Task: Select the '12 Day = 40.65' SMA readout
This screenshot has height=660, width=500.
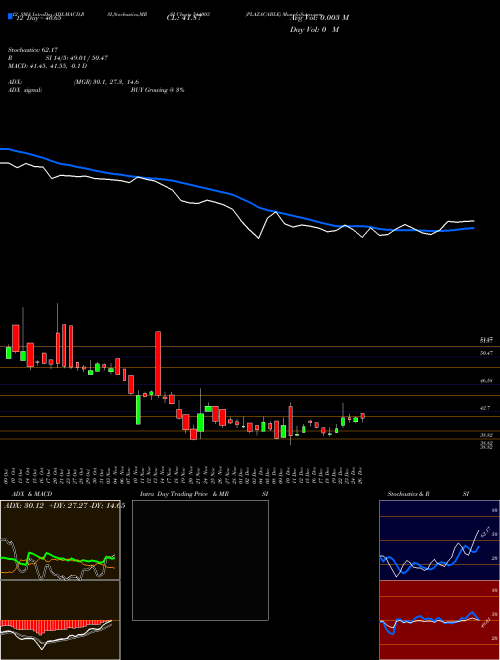Action: [x=37, y=17]
